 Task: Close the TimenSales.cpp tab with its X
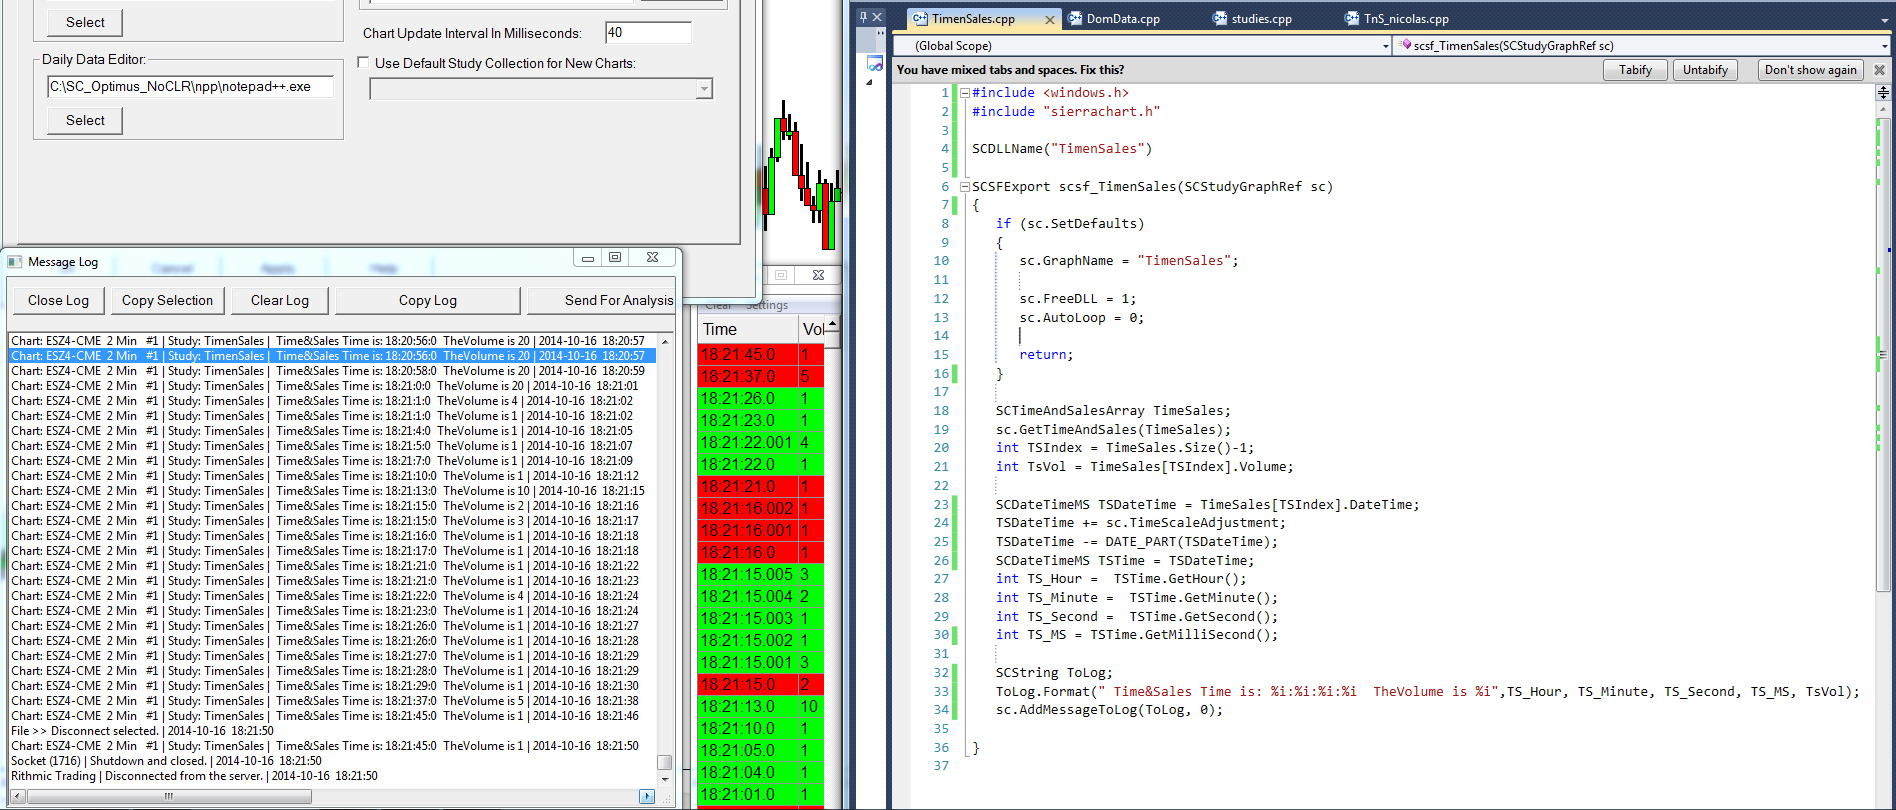1049,19
